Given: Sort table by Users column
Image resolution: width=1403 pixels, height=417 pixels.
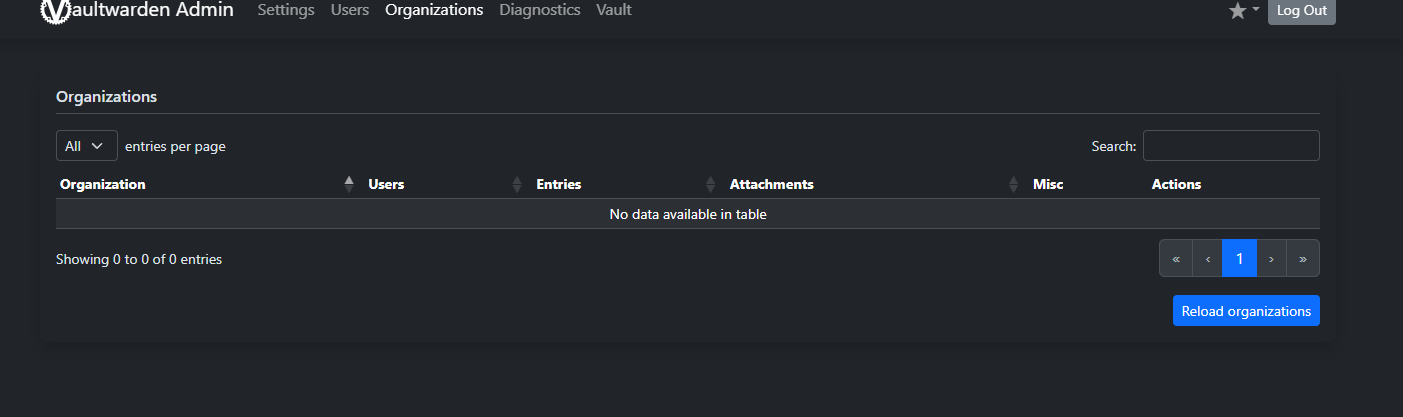Looking at the screenshot, I should pos(386,184).
